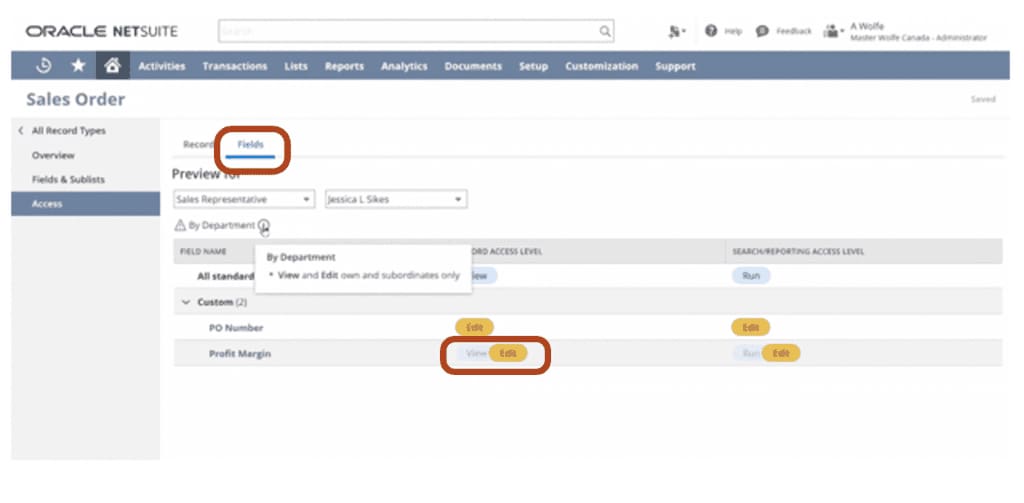Open the change role people icon
The height and width of the screenshot is (503, 1024).
833,31
